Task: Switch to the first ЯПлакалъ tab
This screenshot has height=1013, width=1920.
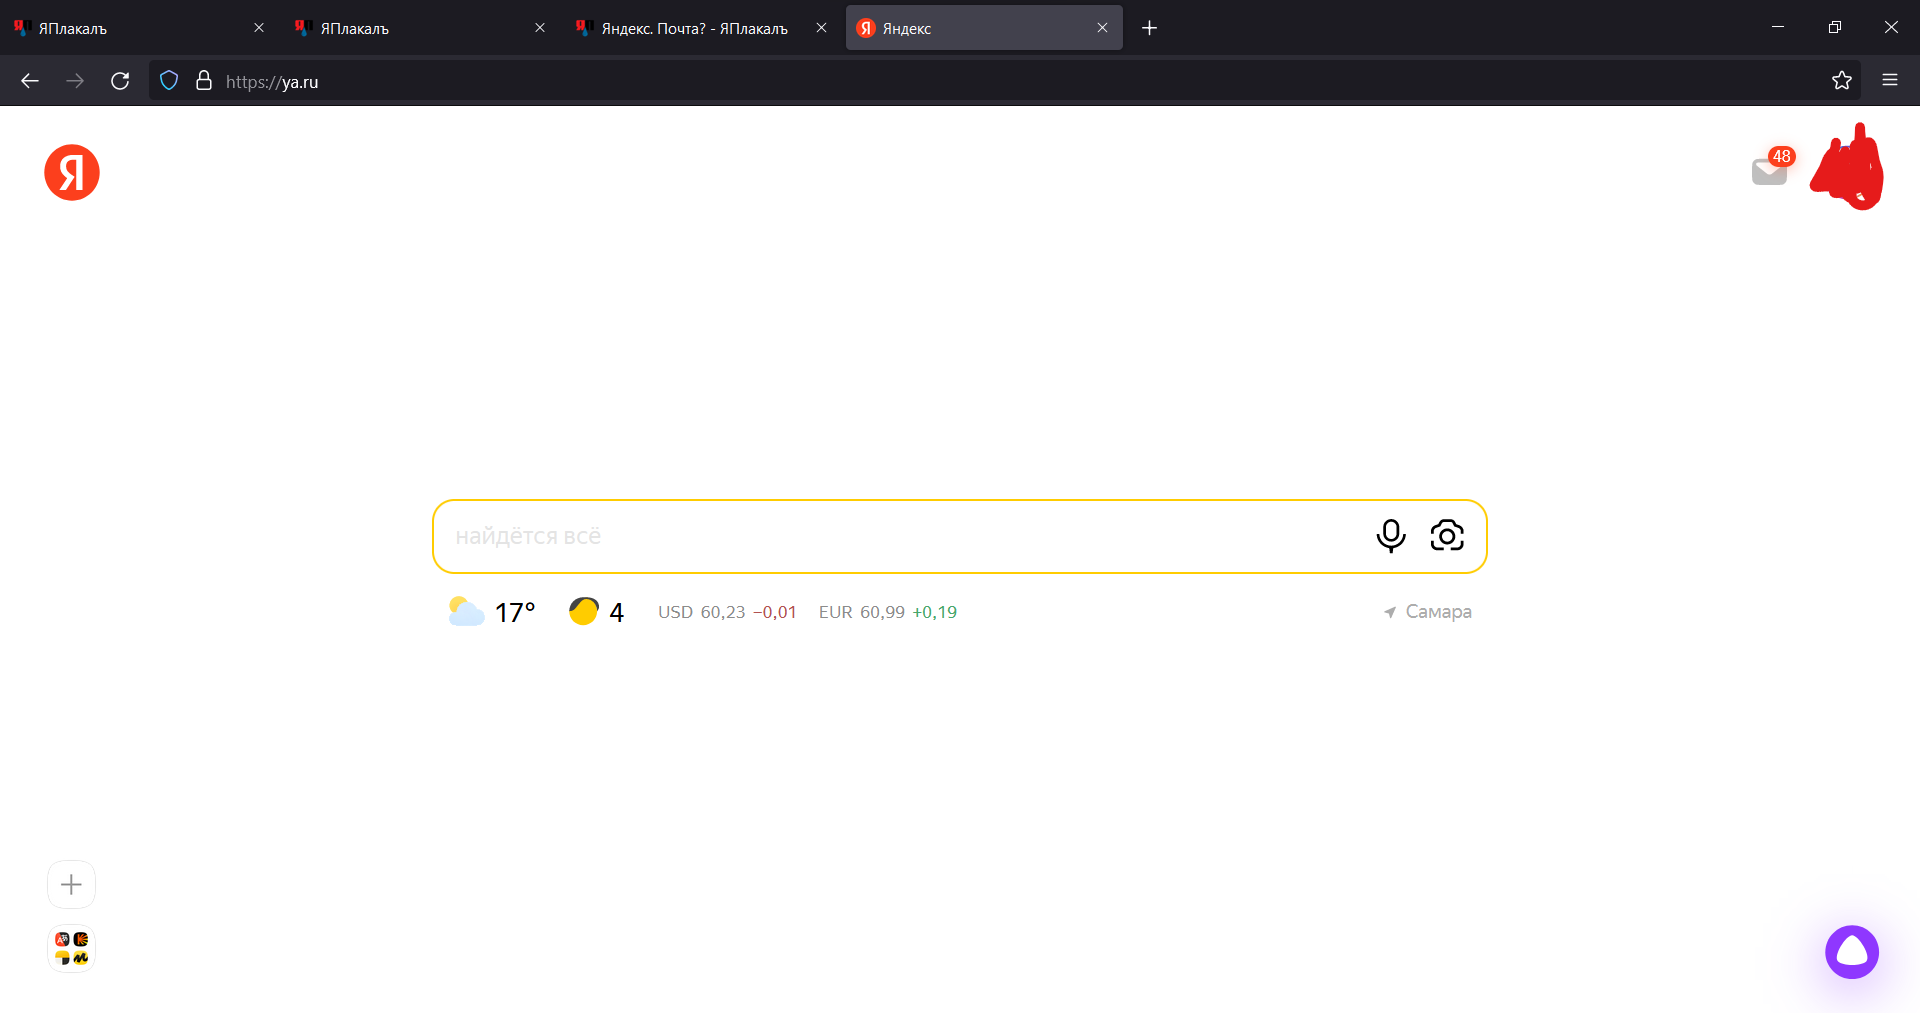Action: 140,28
